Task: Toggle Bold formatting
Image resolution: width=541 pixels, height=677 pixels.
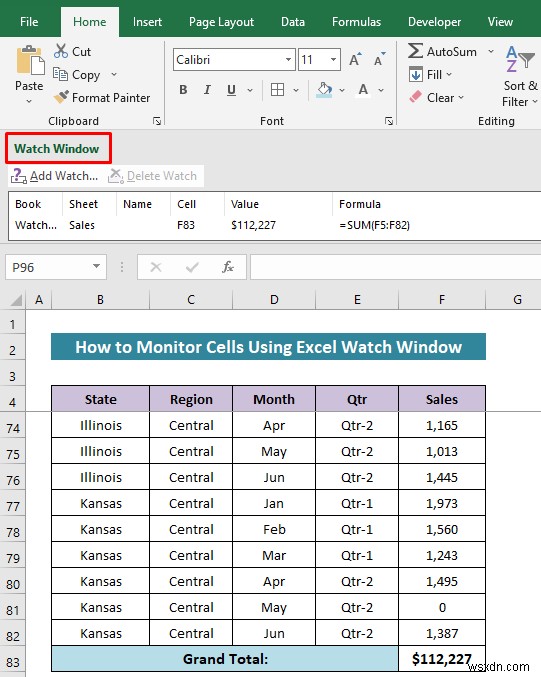Action: [183, 90]
